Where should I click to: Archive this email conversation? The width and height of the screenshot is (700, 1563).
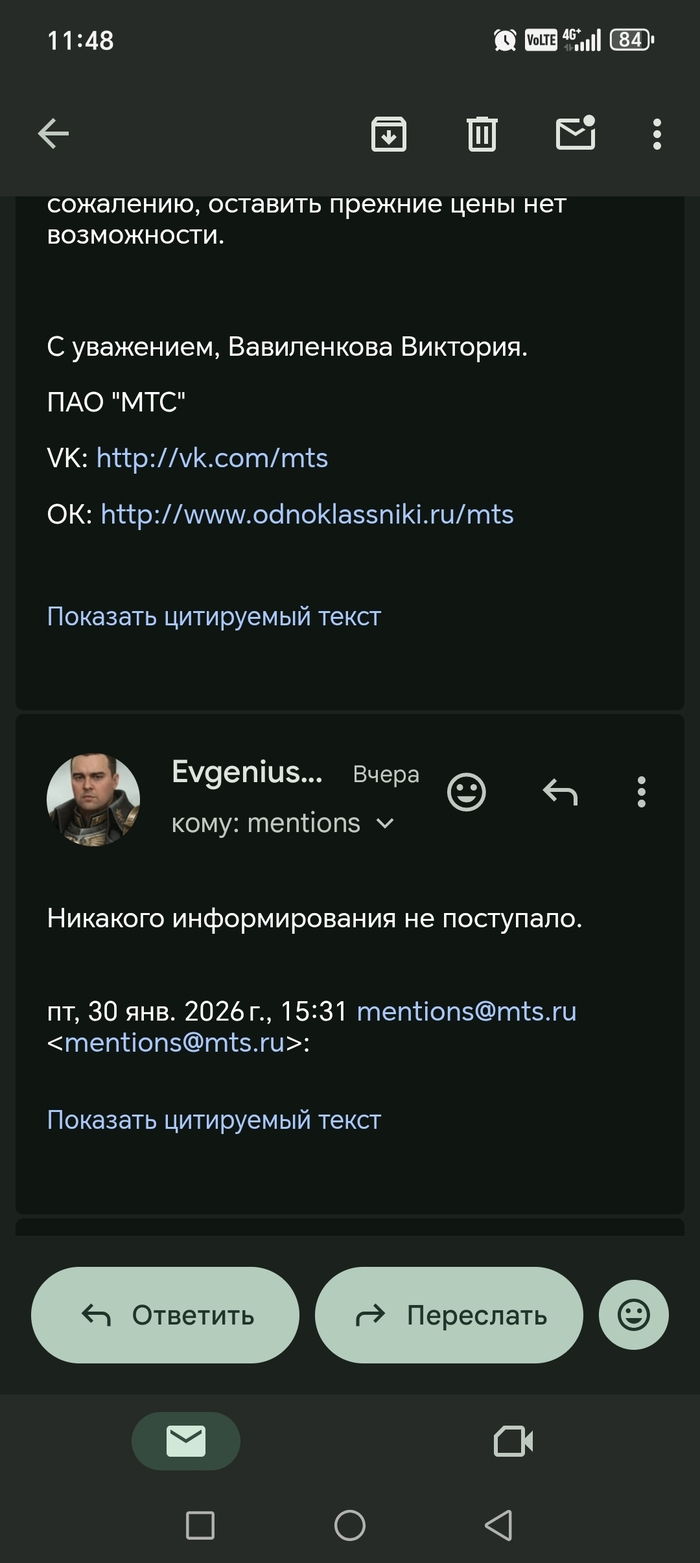388,134
